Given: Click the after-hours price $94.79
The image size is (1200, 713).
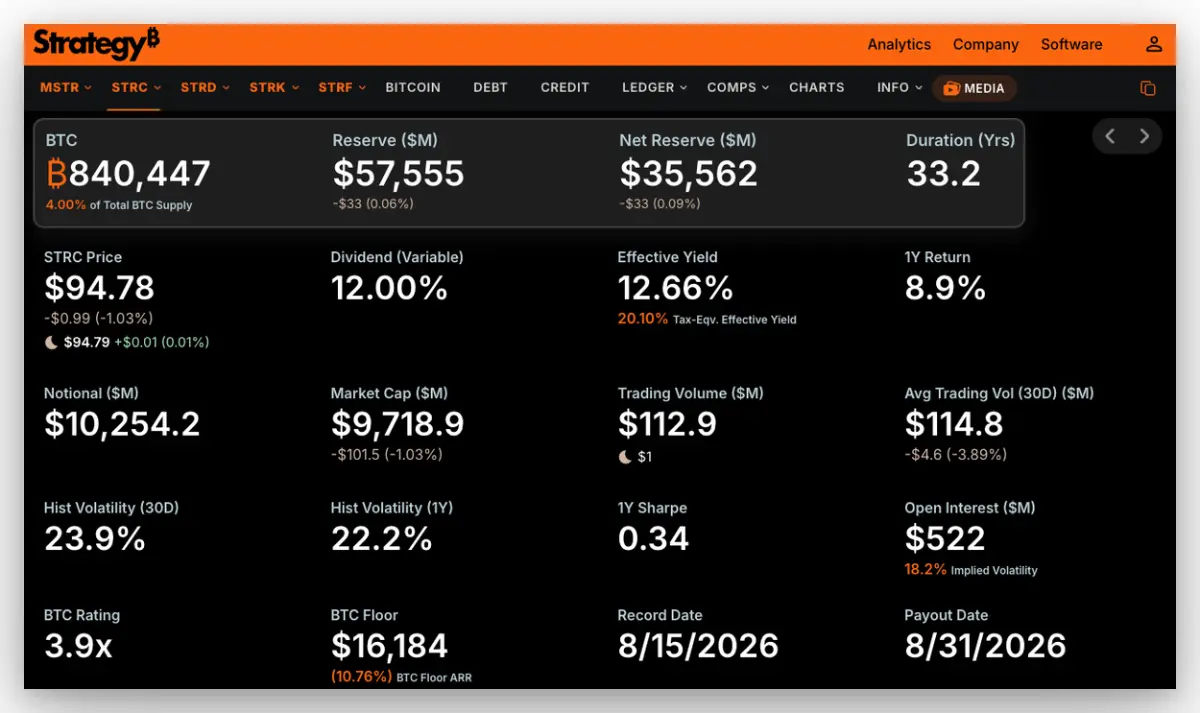Looking at the screenshot, I should [86, 342].
